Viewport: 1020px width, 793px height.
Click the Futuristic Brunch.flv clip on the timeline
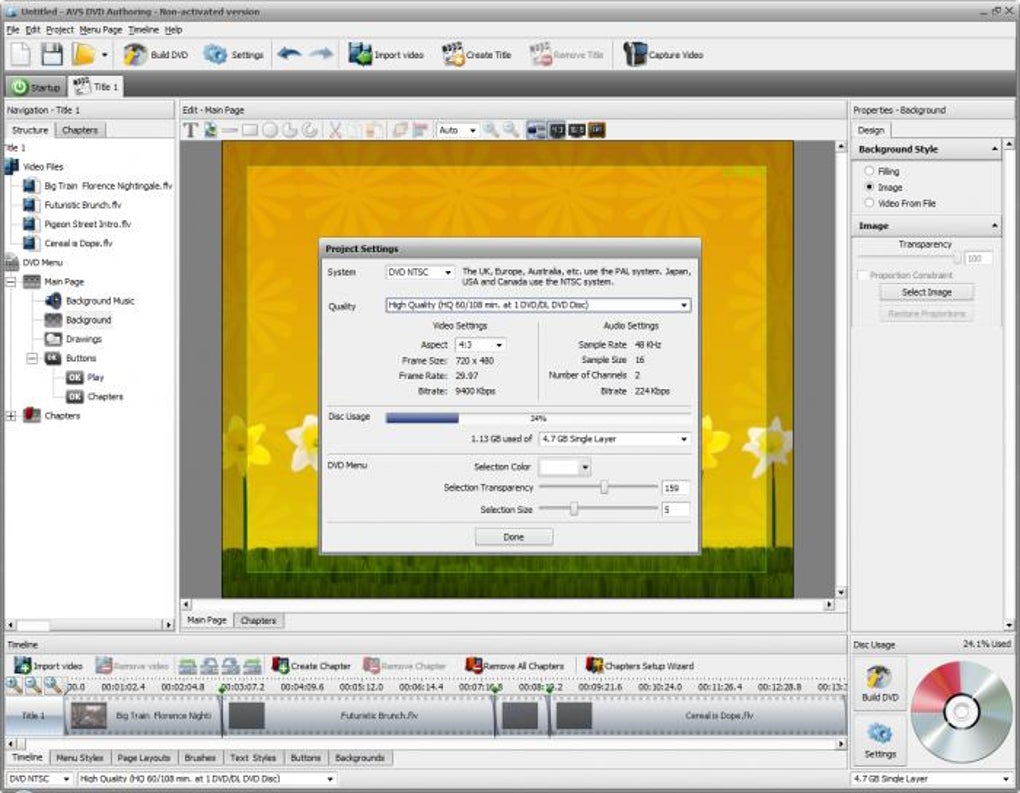[x=359, y=716]
